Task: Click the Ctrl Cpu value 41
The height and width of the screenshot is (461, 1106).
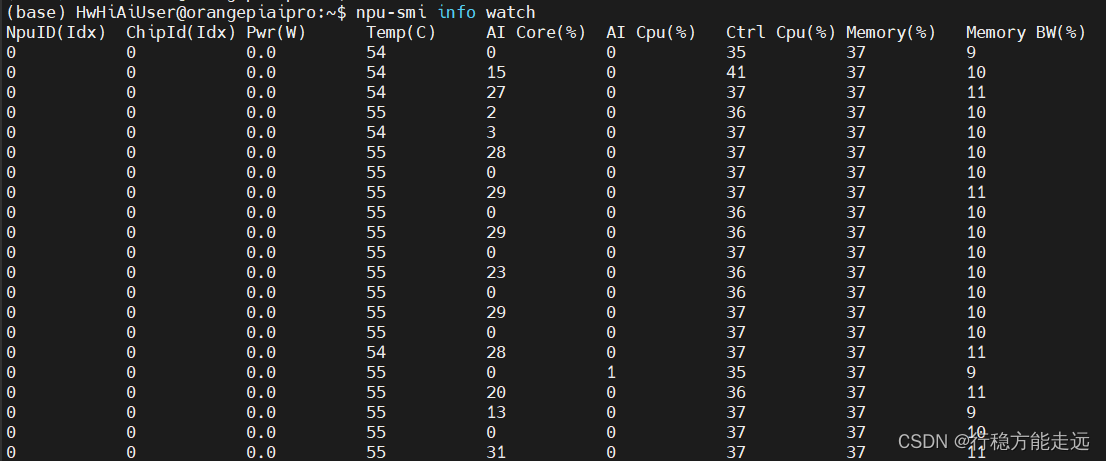Action: (x=736, y=72)
